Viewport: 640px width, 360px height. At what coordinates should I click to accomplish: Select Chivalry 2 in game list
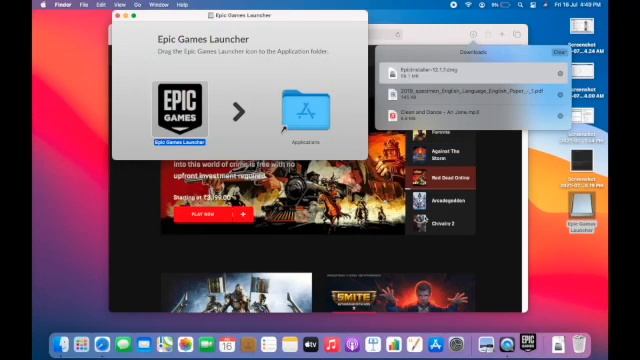[441, 224]
